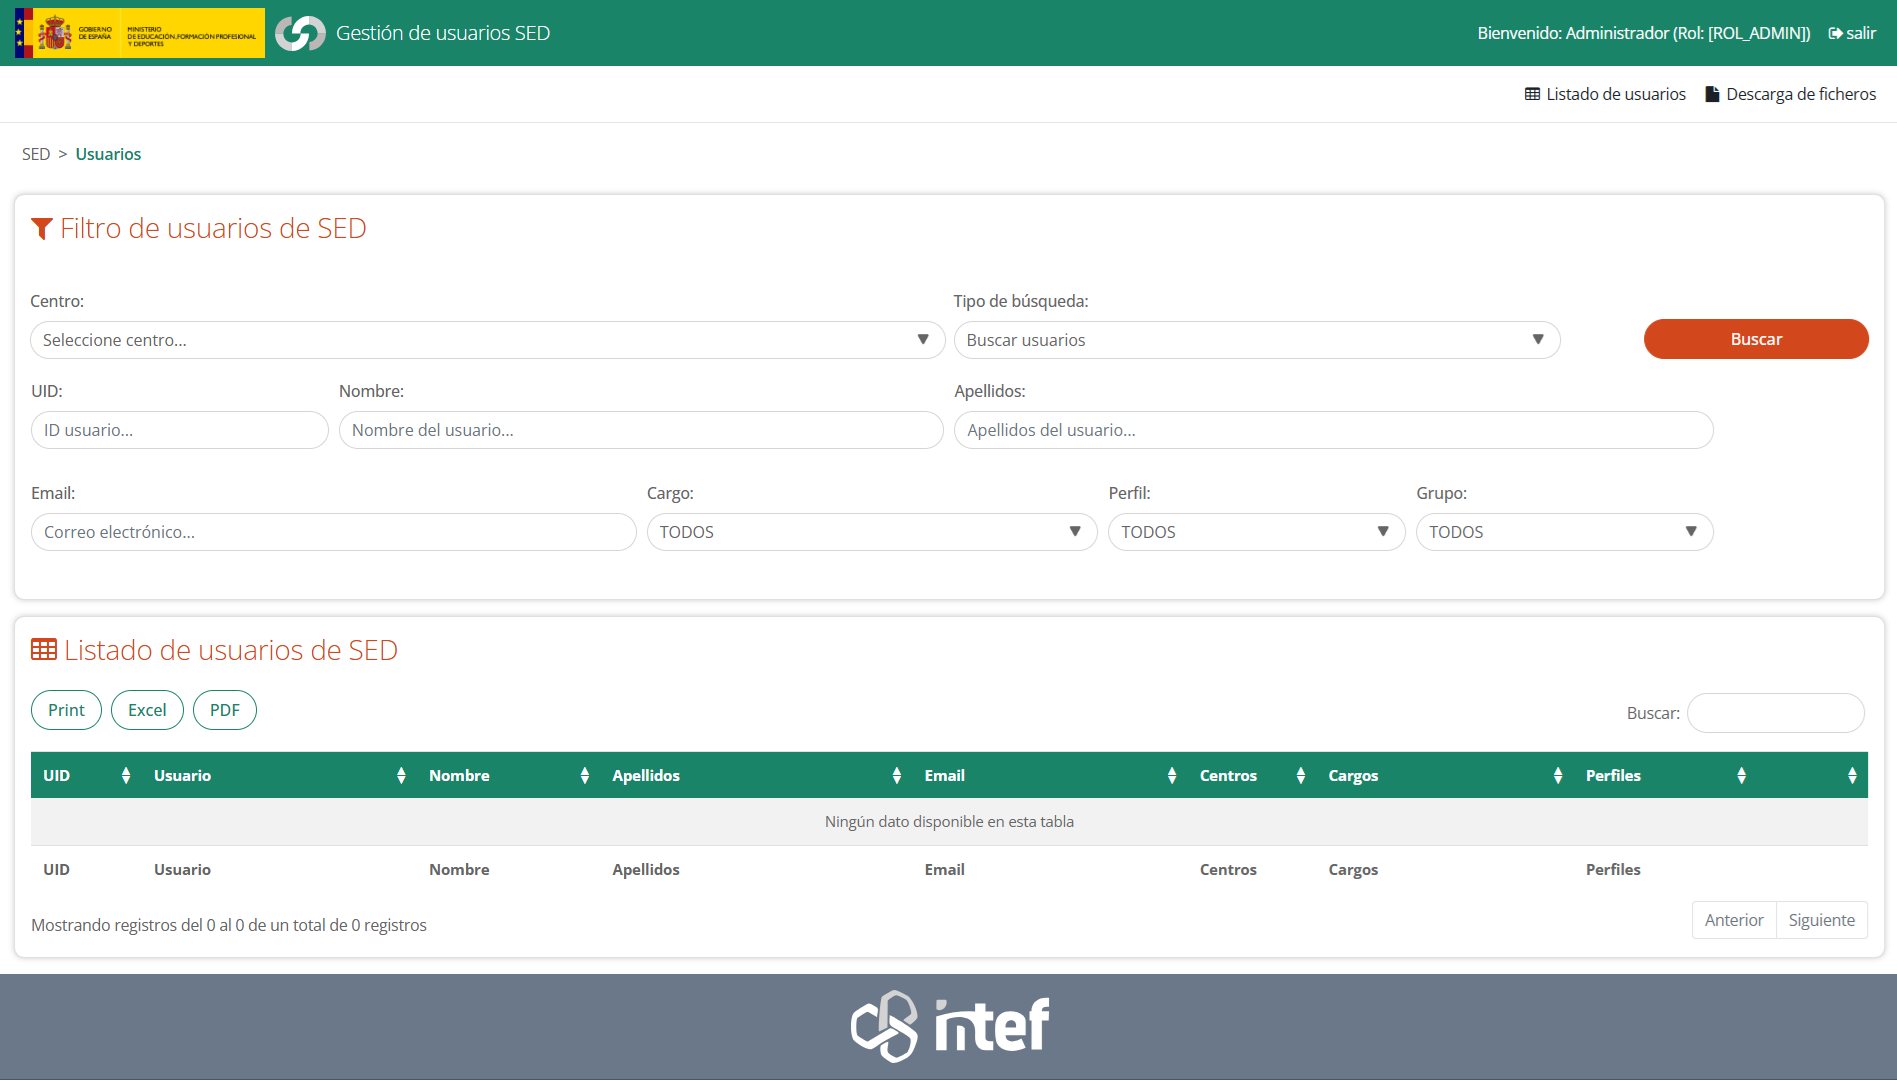Click 'Mostrando registros del 0 al 0' status text
The image size is (1897, 1080).
(229, 925)
